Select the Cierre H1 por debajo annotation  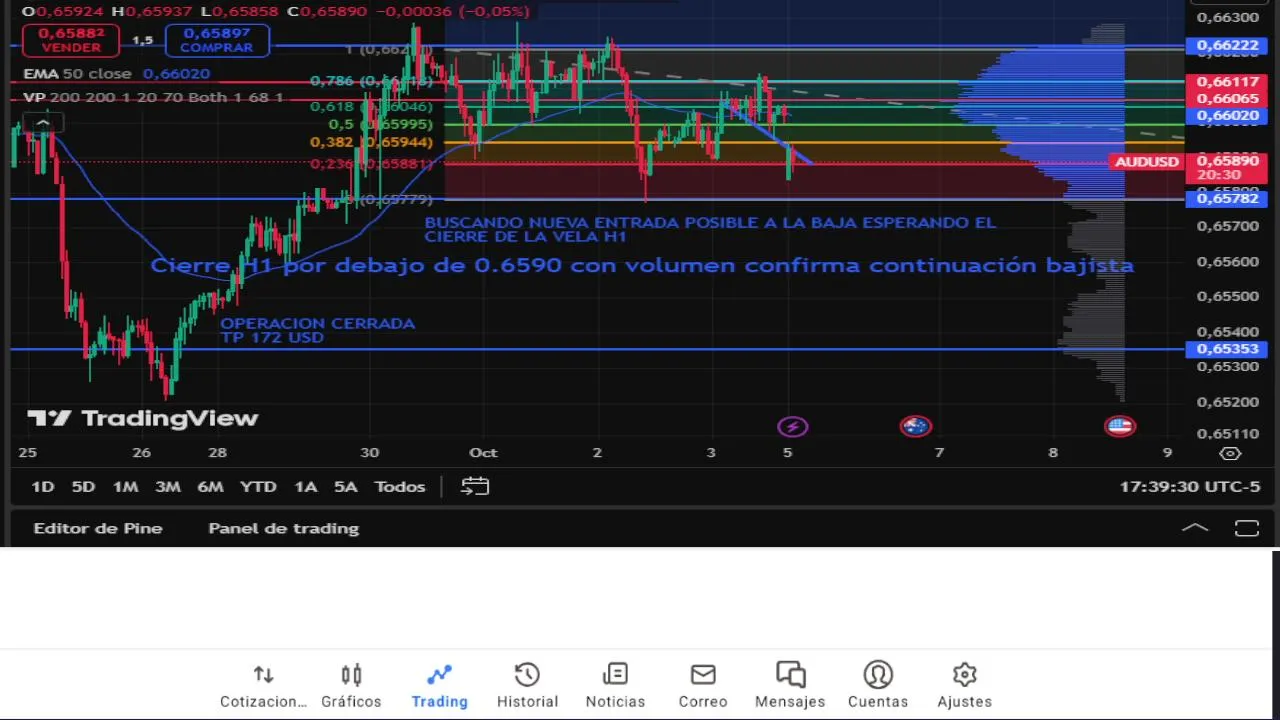pyautogui.click(x=642, y=265)
